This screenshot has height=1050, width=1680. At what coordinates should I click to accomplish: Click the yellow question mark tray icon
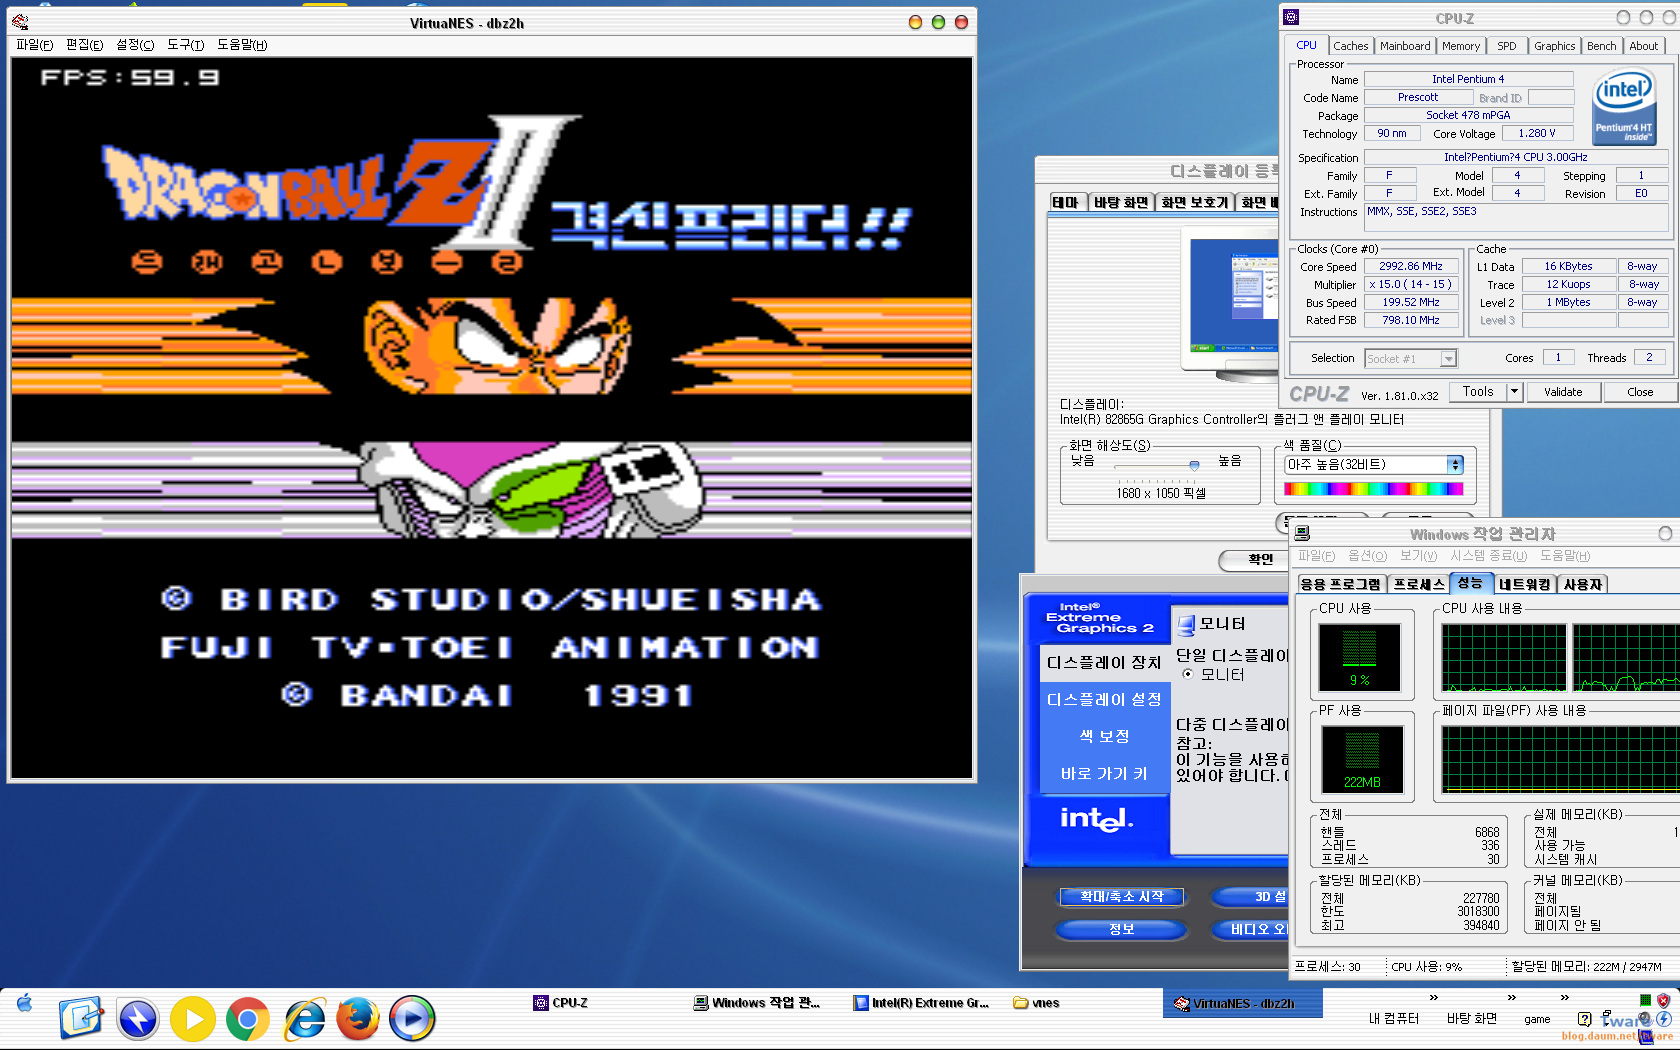pos(1584,1019)
